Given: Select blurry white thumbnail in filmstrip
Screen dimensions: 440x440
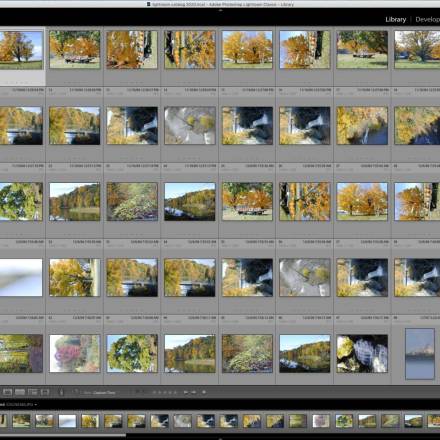Looking at the screenshot, I should tap(67, 421).
